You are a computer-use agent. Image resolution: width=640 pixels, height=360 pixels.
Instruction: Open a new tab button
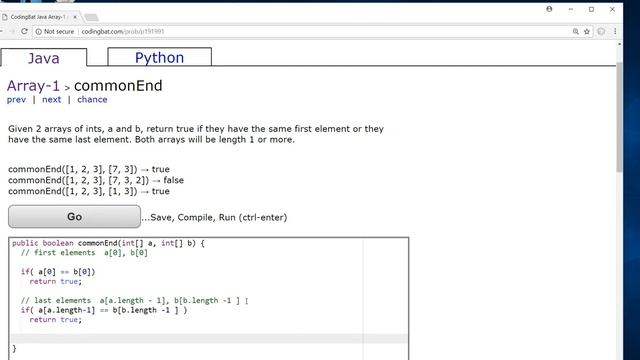tap(91, 17)
